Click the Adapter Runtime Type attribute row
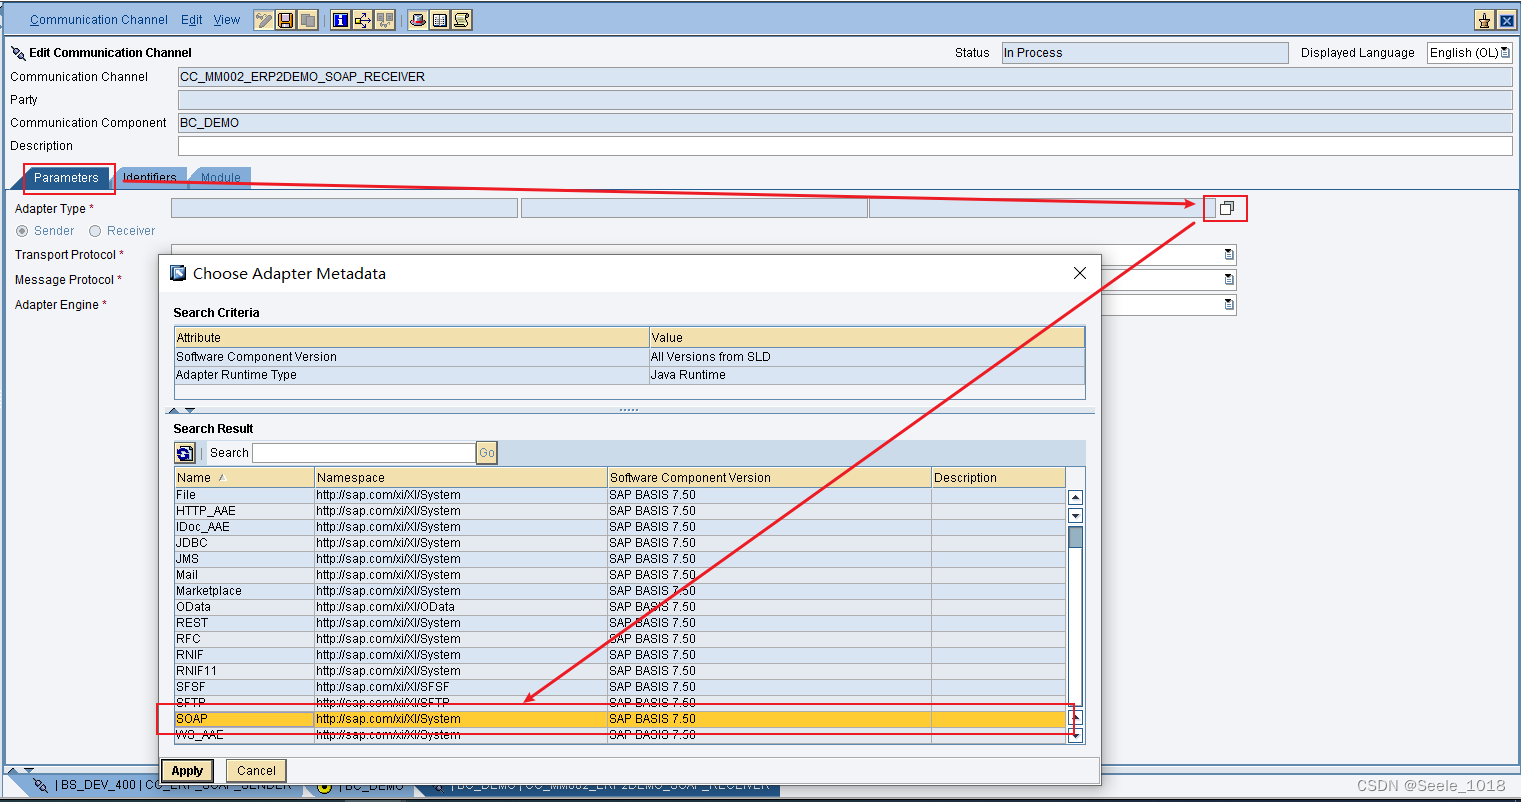The image size is (1521, 802). point(629,375)
